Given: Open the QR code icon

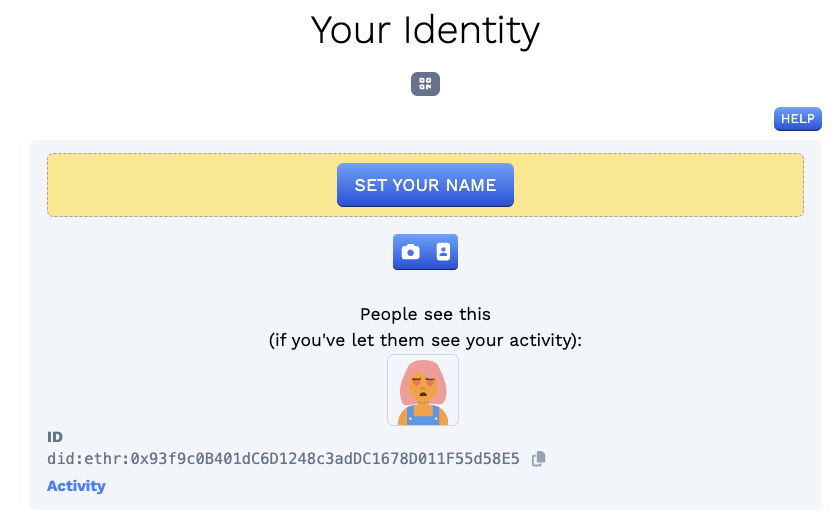Looking at the screenshot, I should pyautogui.click(x=425, y=84).
